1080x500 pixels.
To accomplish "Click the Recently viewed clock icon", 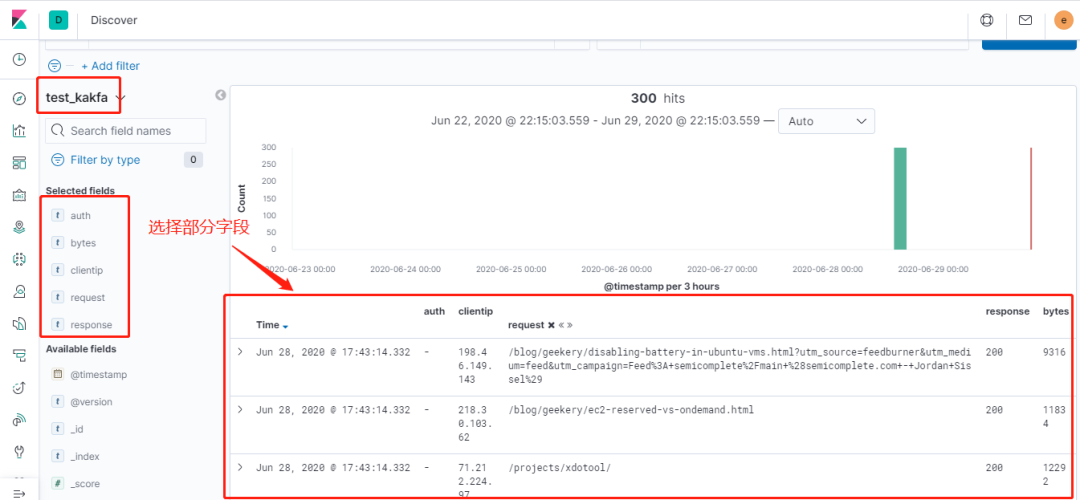I will click(x=19, y=60).
